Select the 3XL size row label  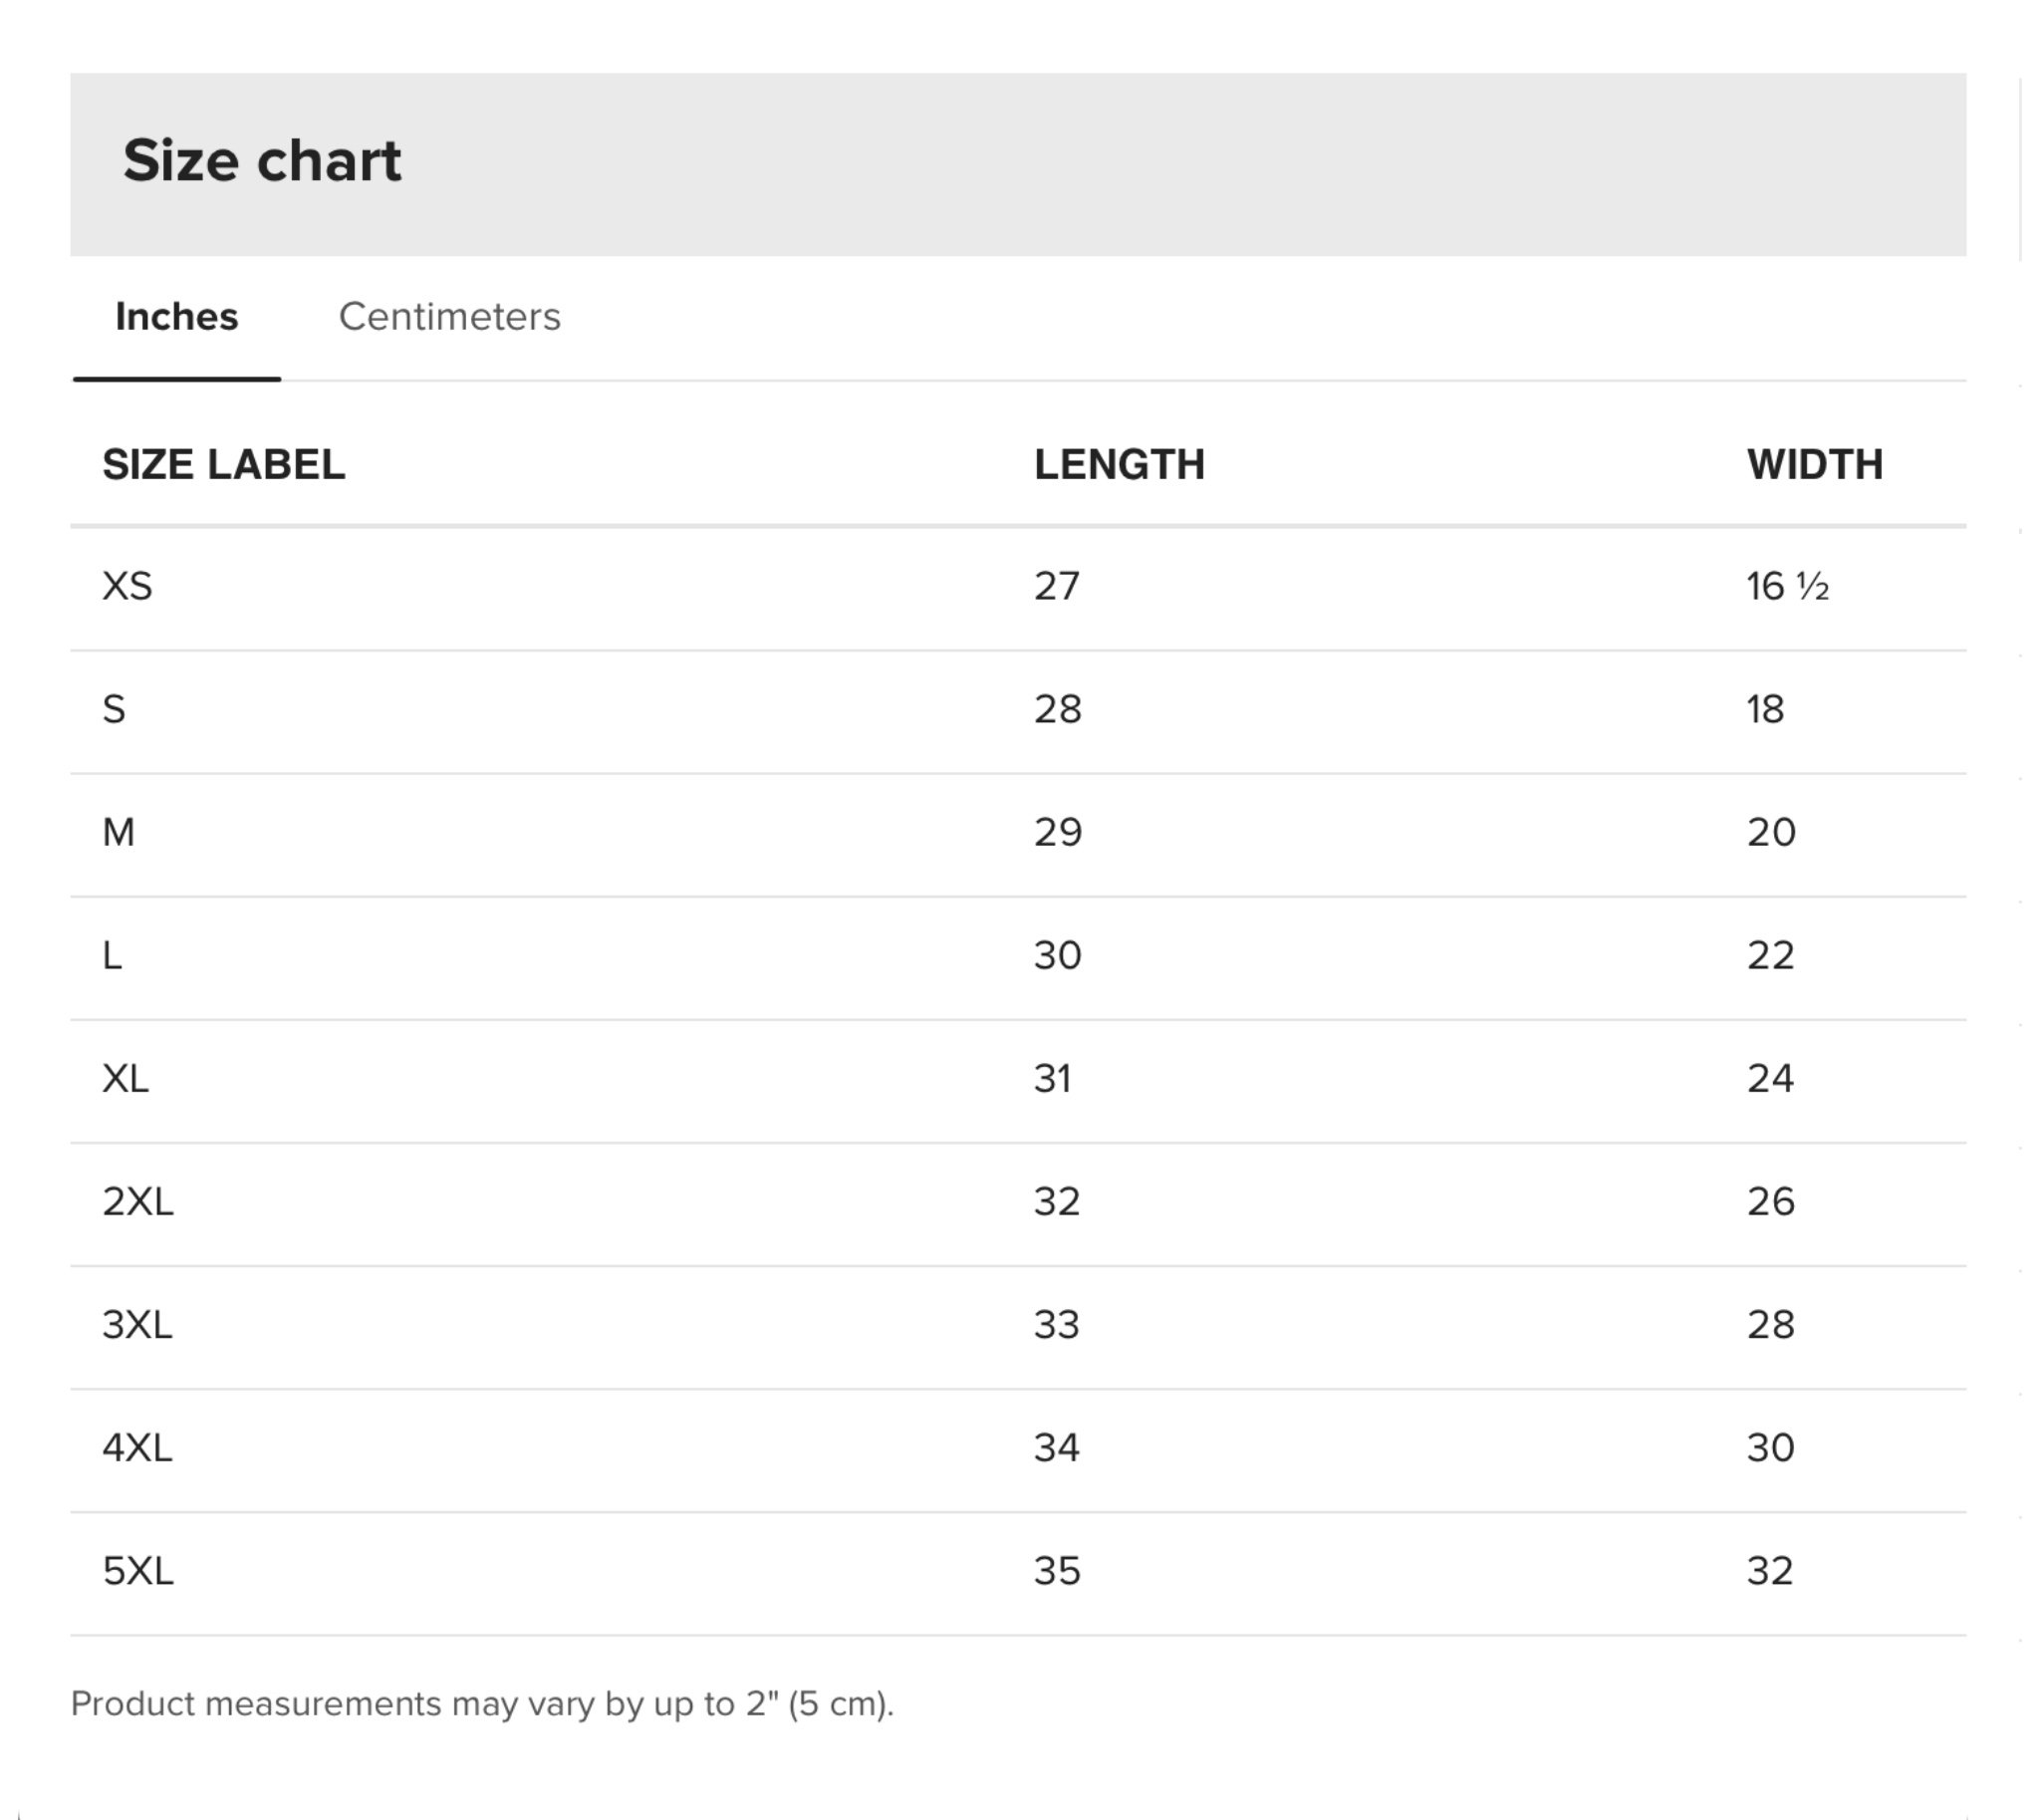pos(137,1324)
